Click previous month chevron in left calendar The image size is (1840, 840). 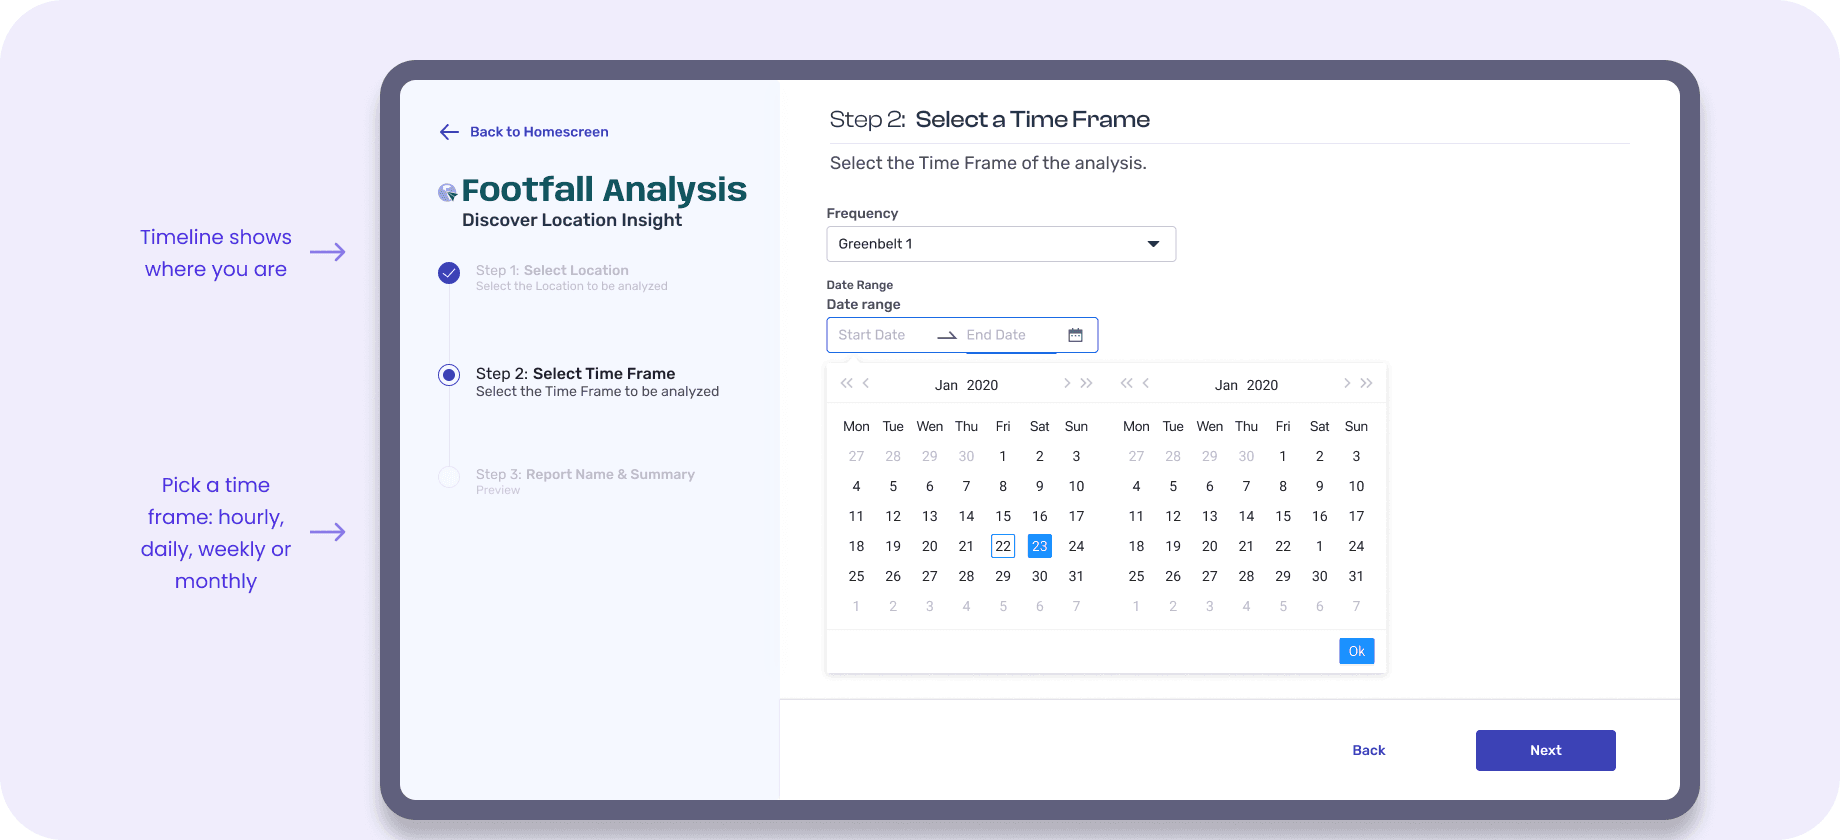click(866, 383)
